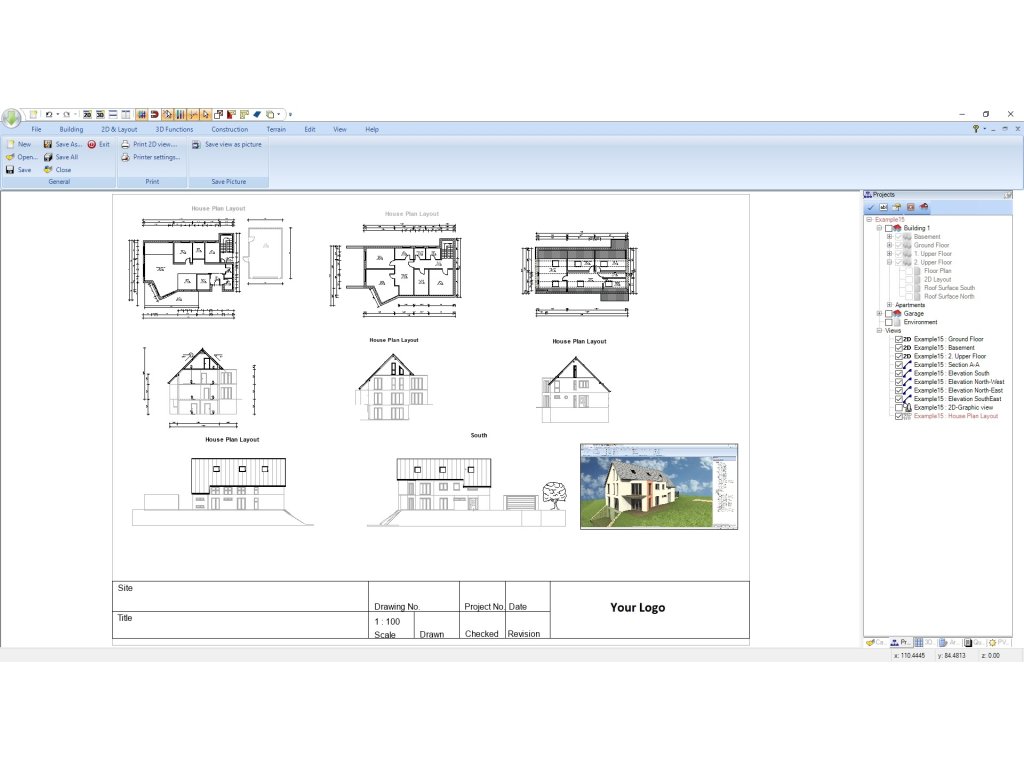This screenshot has height=768, width=1024.
Task: Expand the Apartments tree node
Action: point(889,305)
